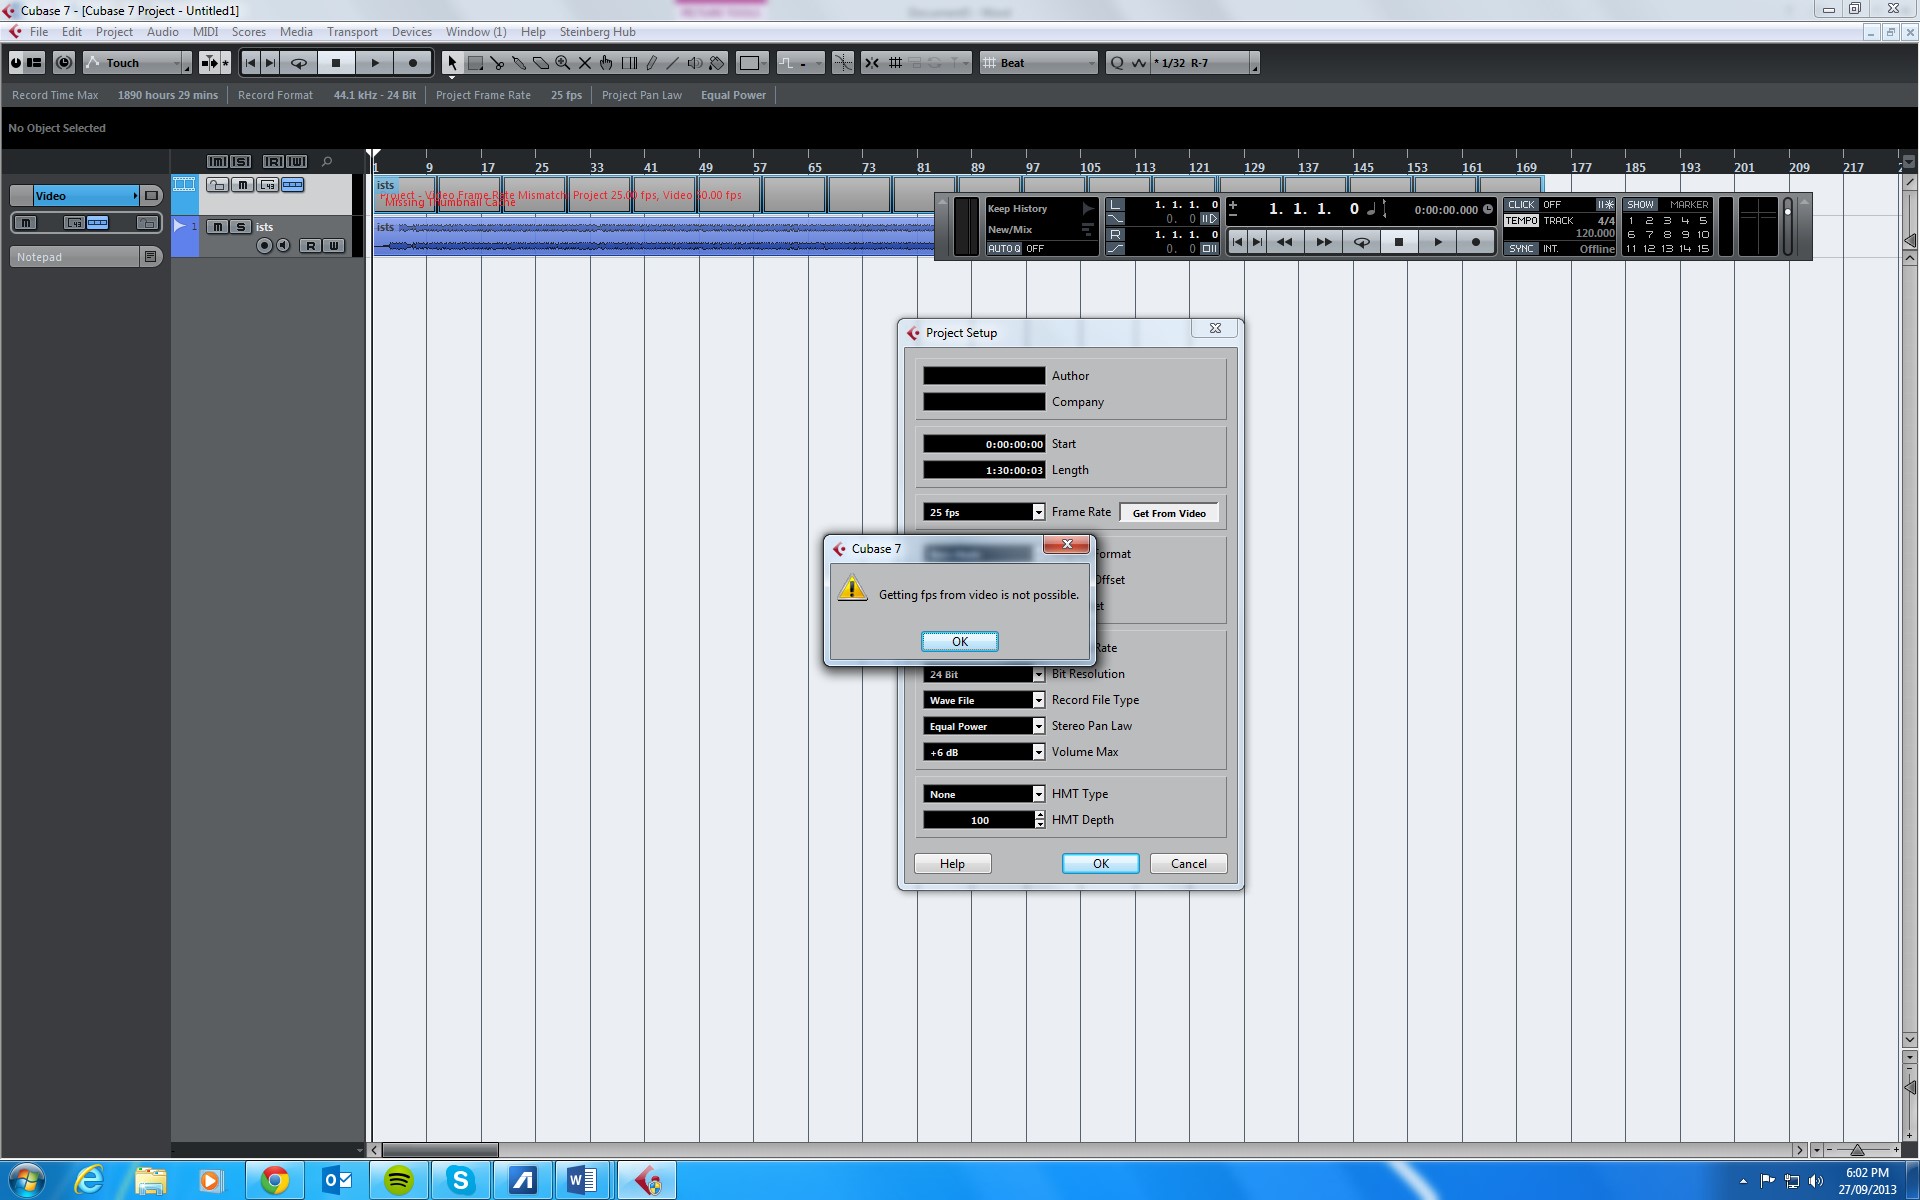Viewport: 1920px width, 1200px height.
Task: Select the Erase tool in toolbar
Action: (x=541, y=63)
